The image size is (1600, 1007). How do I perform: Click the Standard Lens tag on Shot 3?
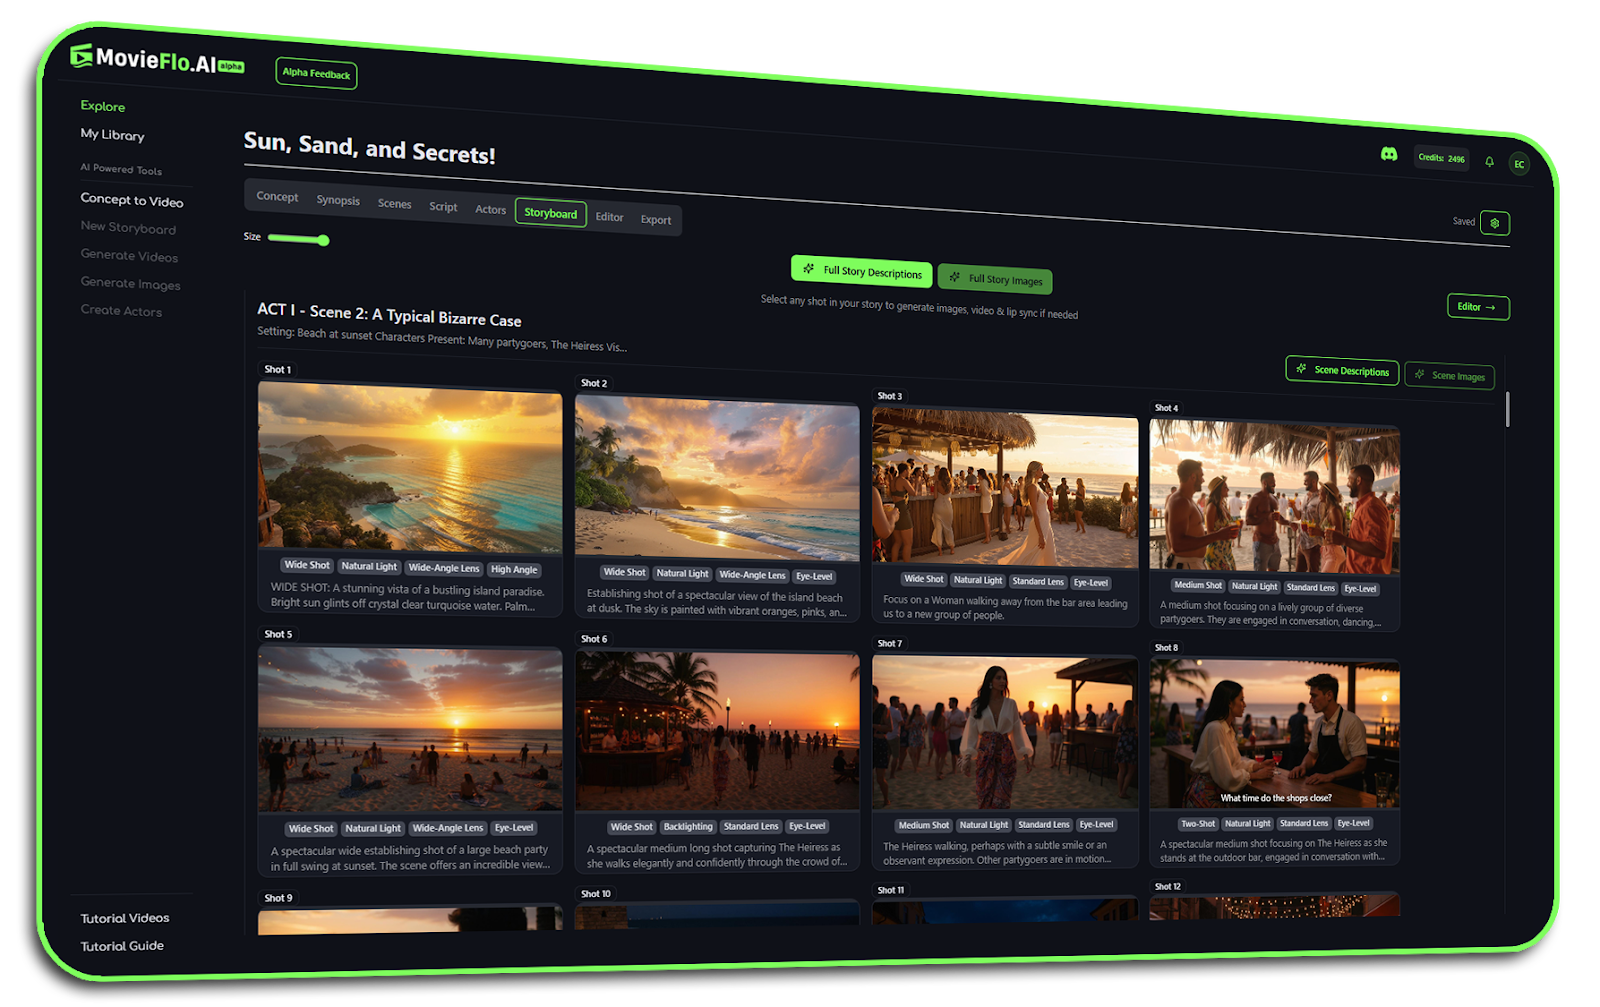(1038, 581)
